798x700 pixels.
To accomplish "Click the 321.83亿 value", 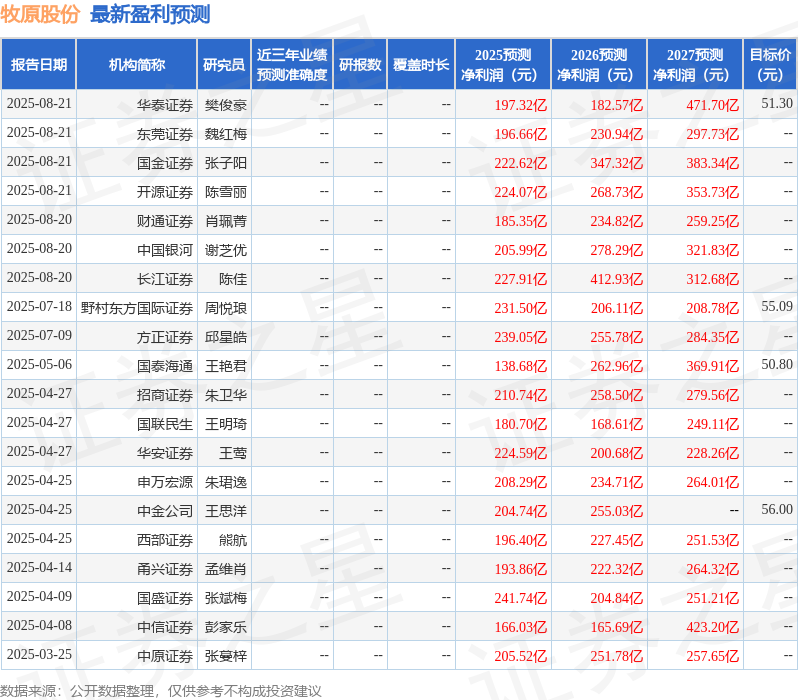I will 712,250.
